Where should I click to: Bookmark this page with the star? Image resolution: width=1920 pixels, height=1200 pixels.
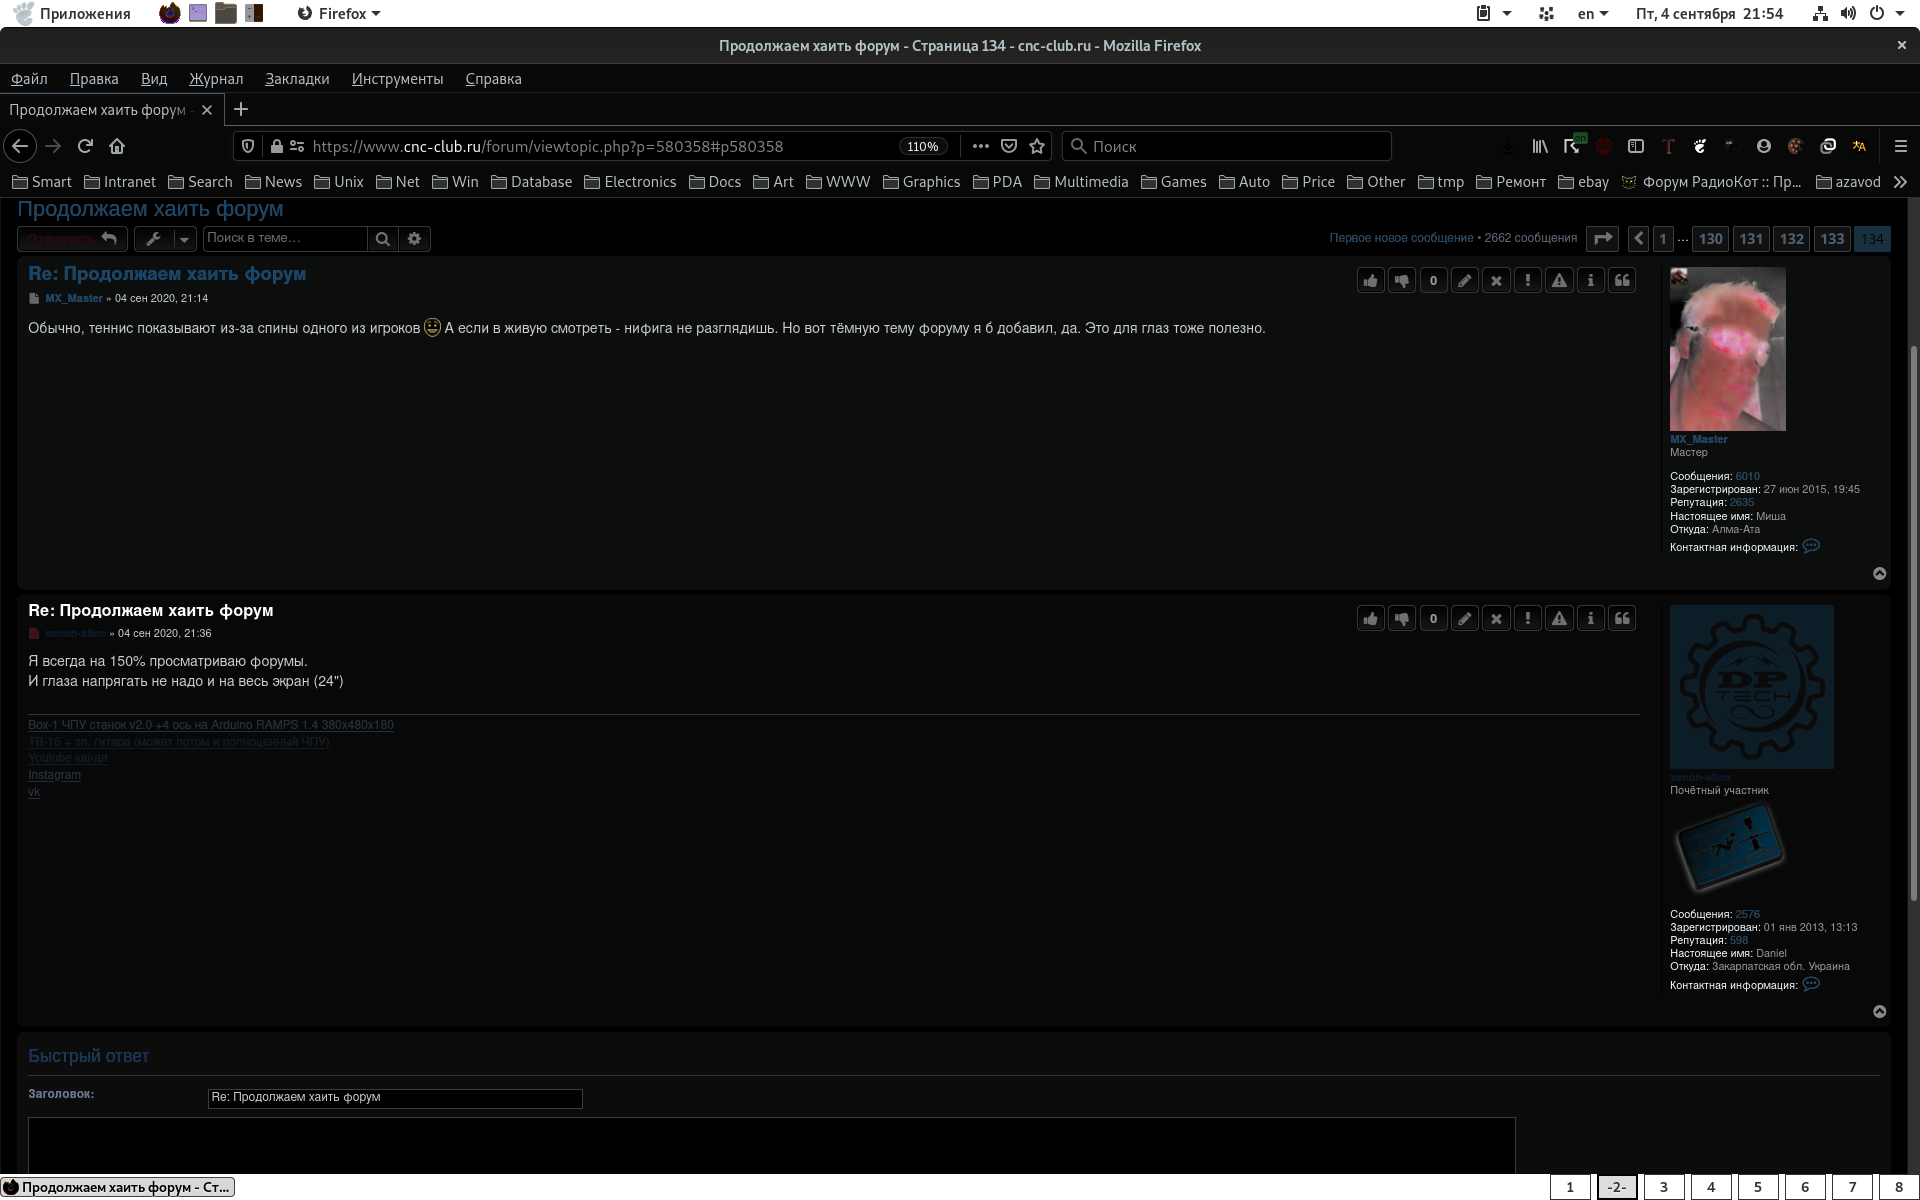[x=1037, y=147]
